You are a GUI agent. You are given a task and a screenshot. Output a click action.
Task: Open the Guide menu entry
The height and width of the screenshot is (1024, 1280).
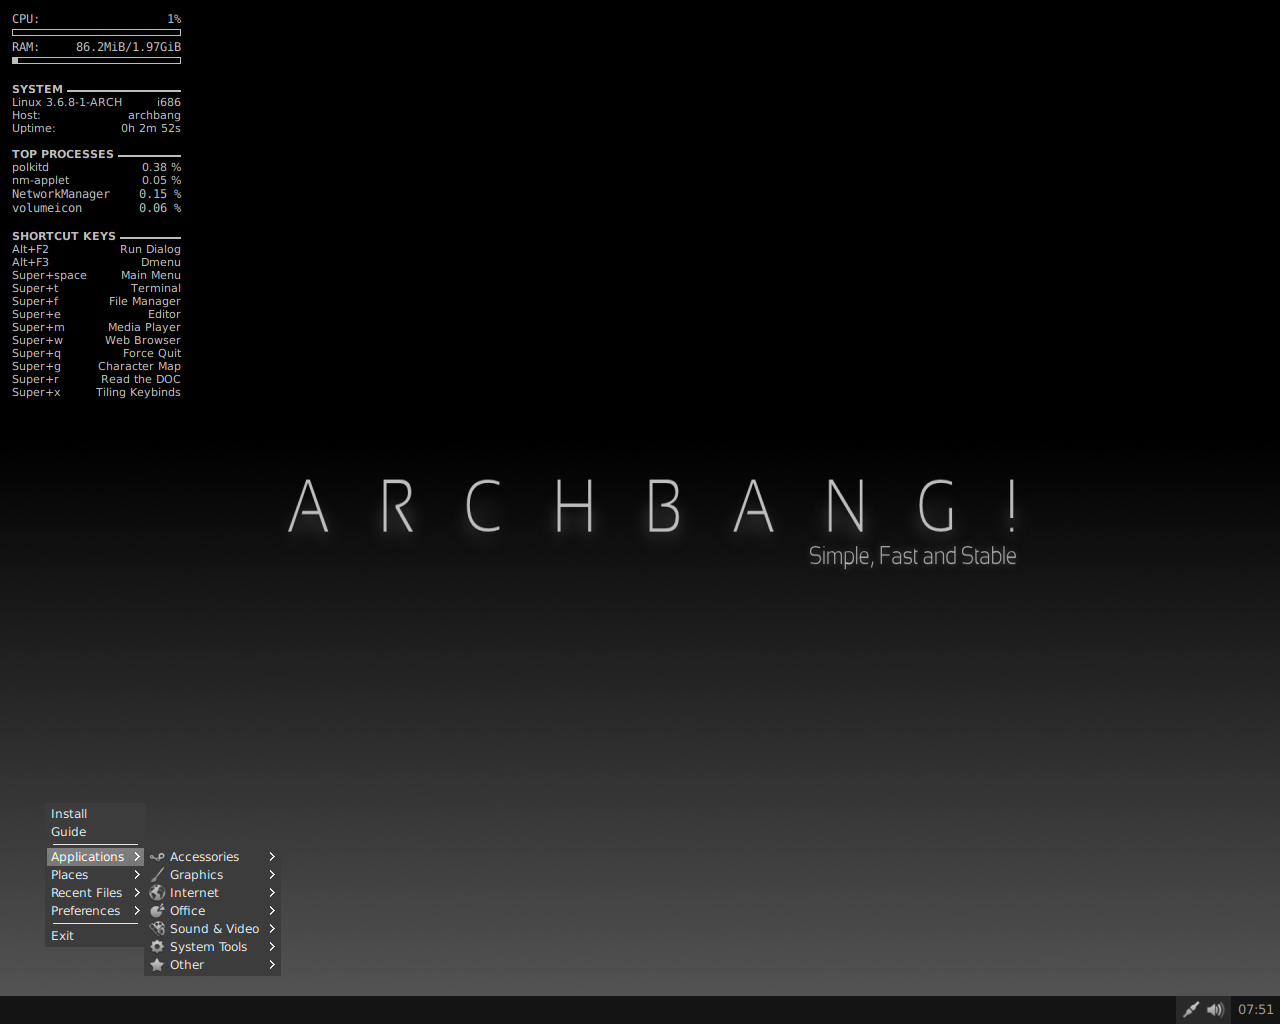point(95,832)
